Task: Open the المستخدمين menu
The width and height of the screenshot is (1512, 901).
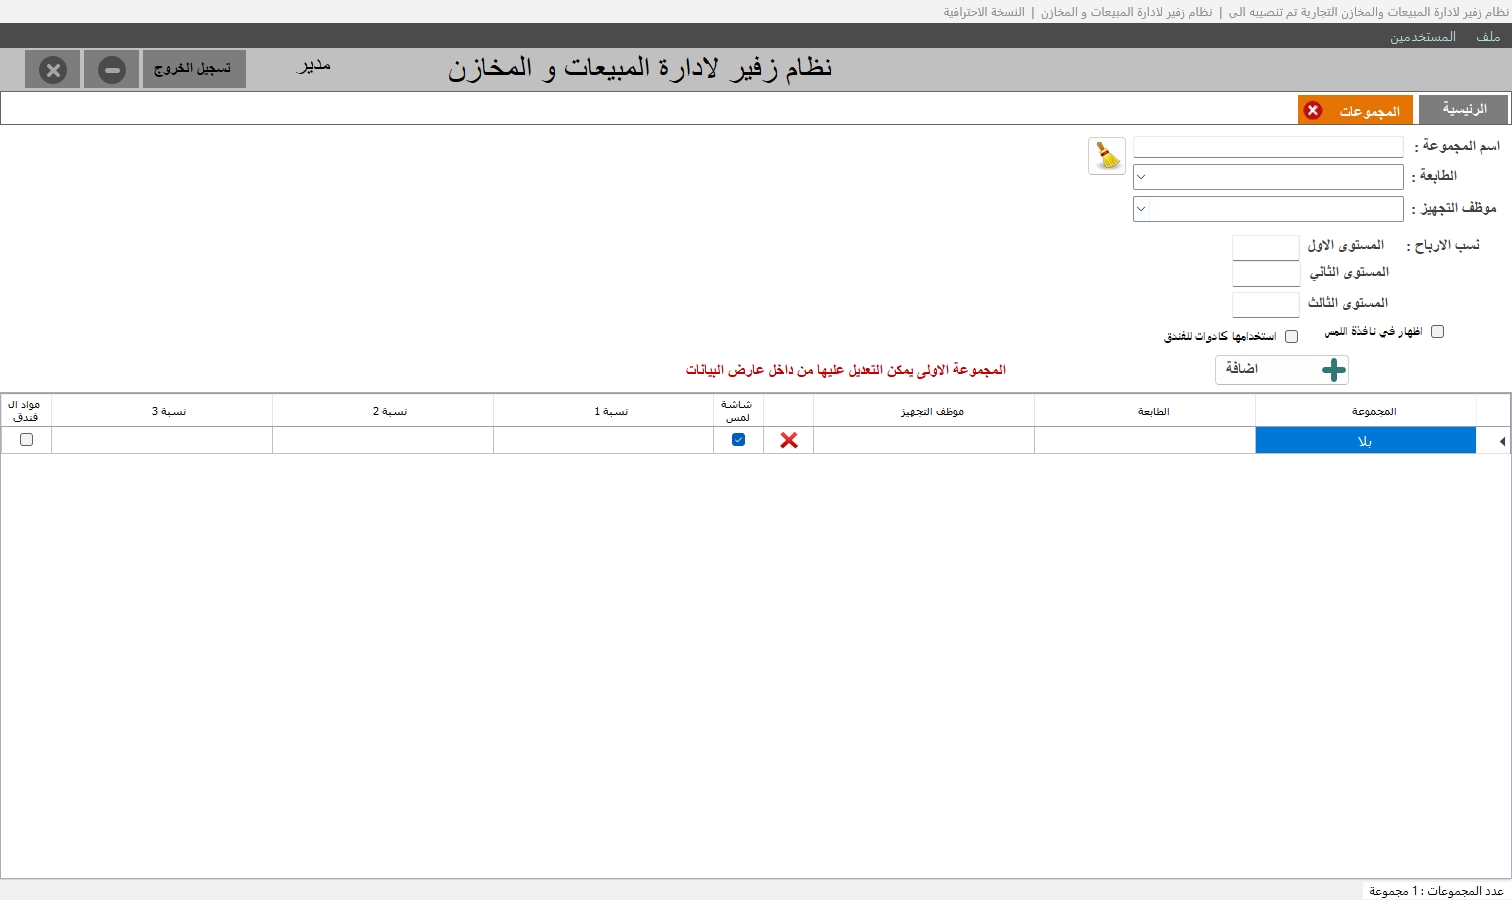Action: 1422,37
